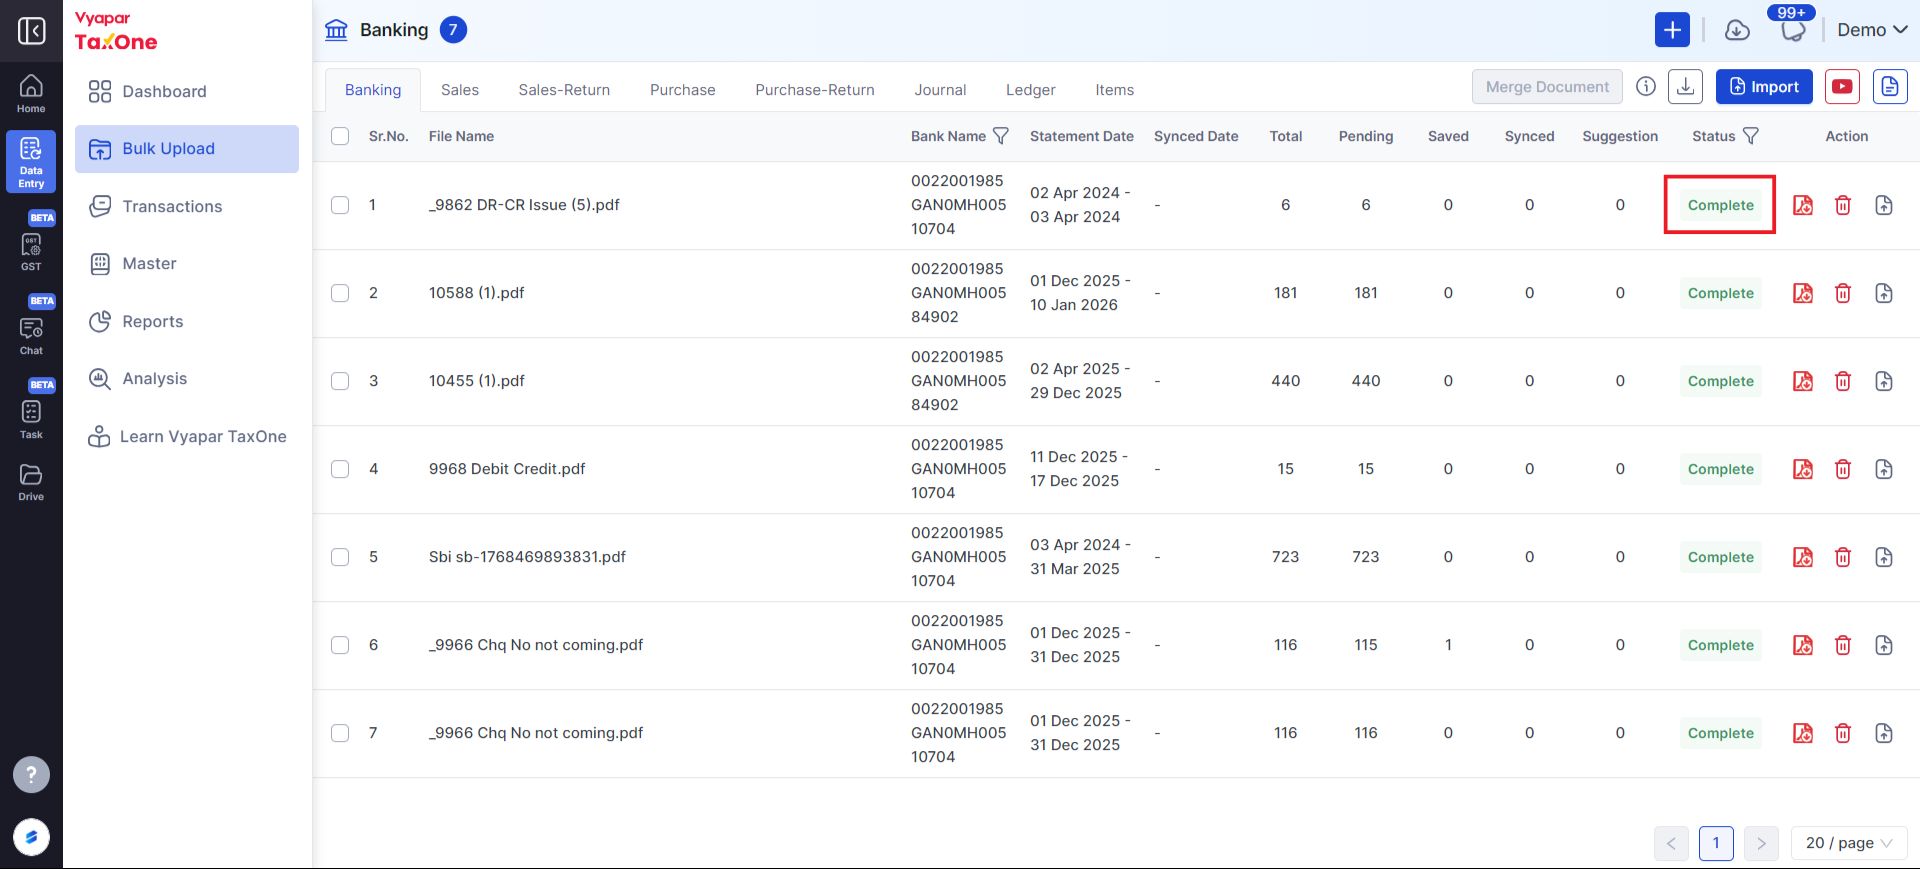Open Transactions in the sidebar

coord(187,206)
